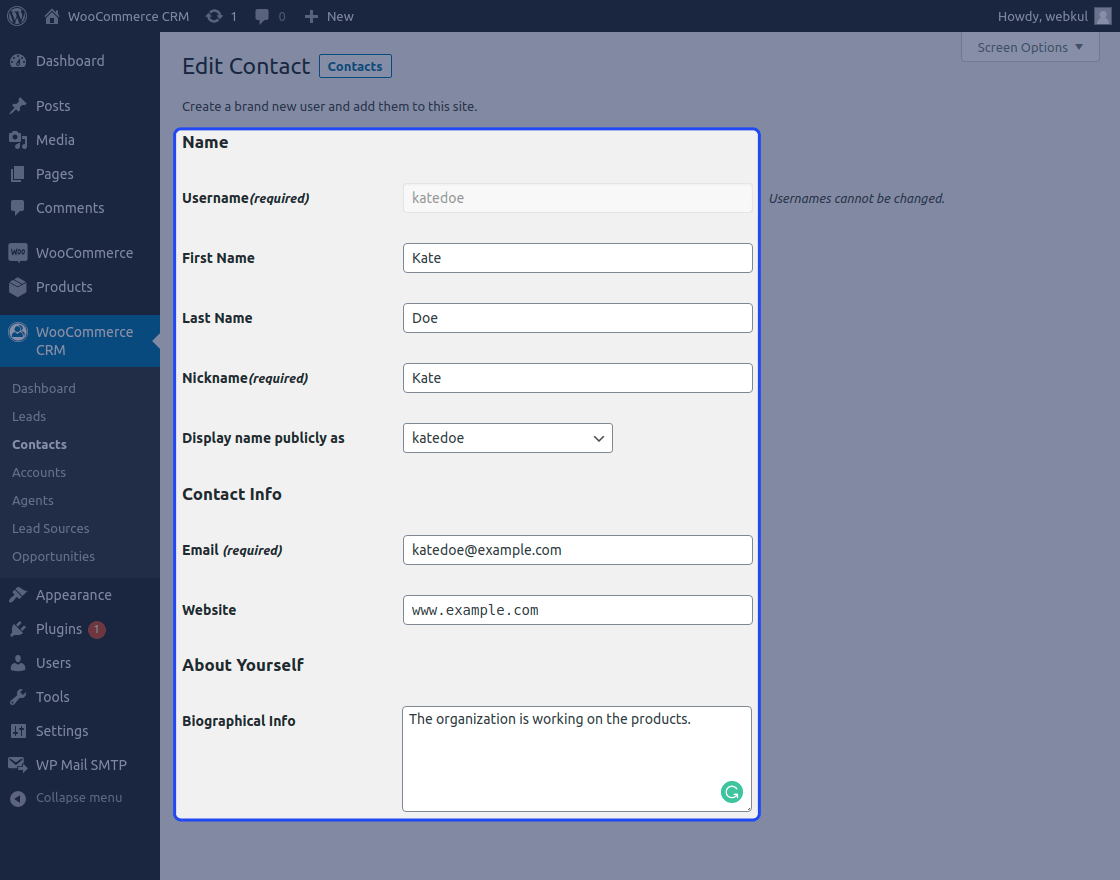Screen dimensions: 1120x880
Task: Open the Posts menu
Action: [53, 106]
